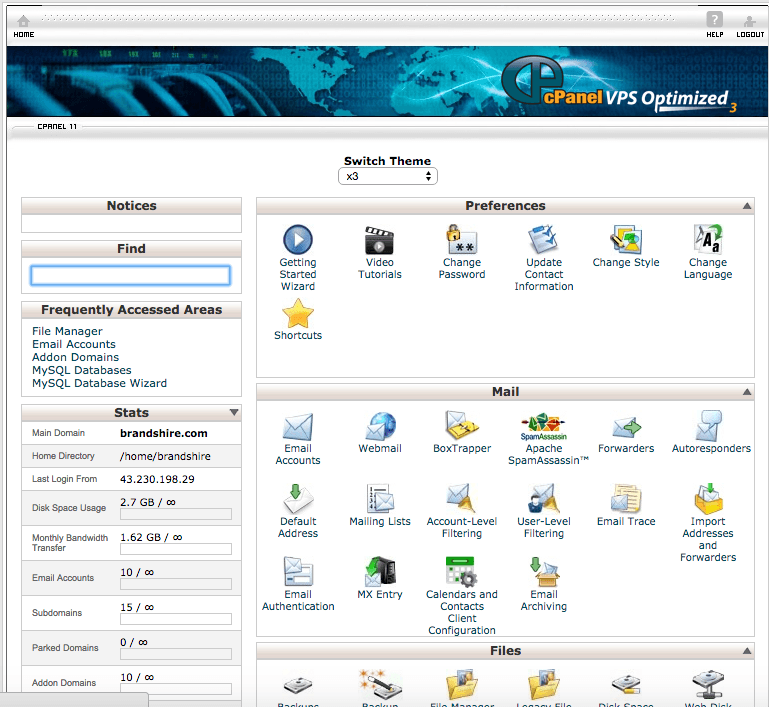769x707 pixels.
Task: Open MX Entry icon
Action: (380, 572)
